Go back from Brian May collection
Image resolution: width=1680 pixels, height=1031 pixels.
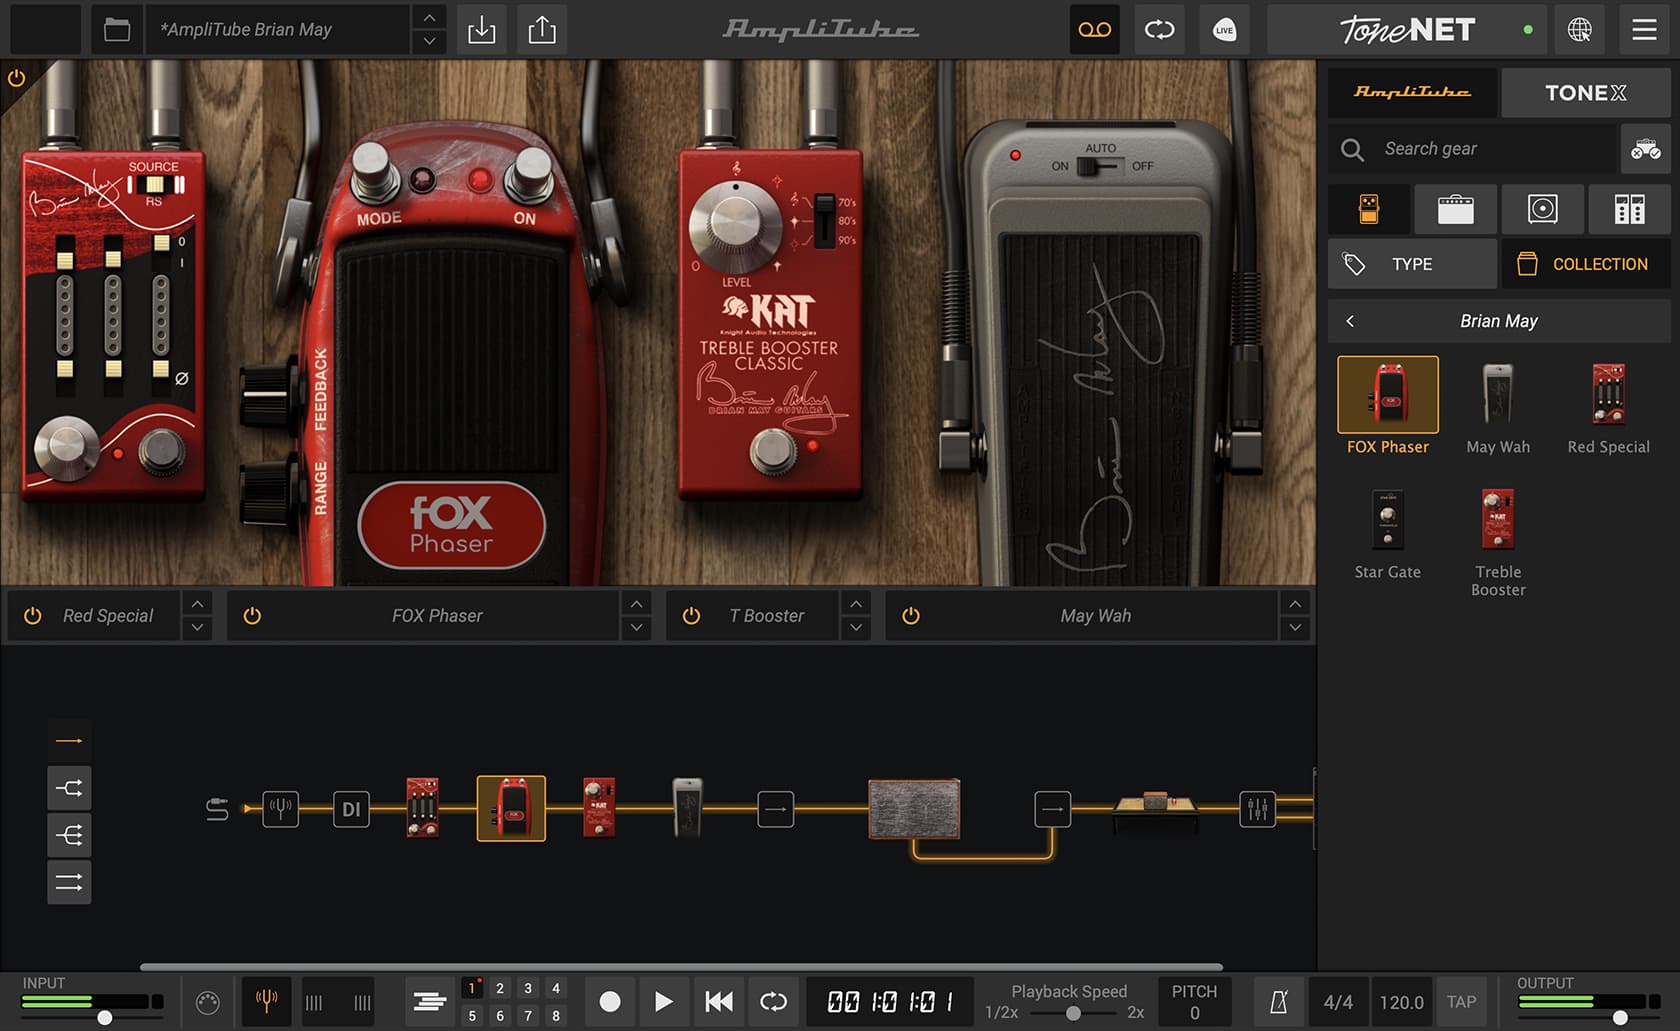tap(1350, 321)
